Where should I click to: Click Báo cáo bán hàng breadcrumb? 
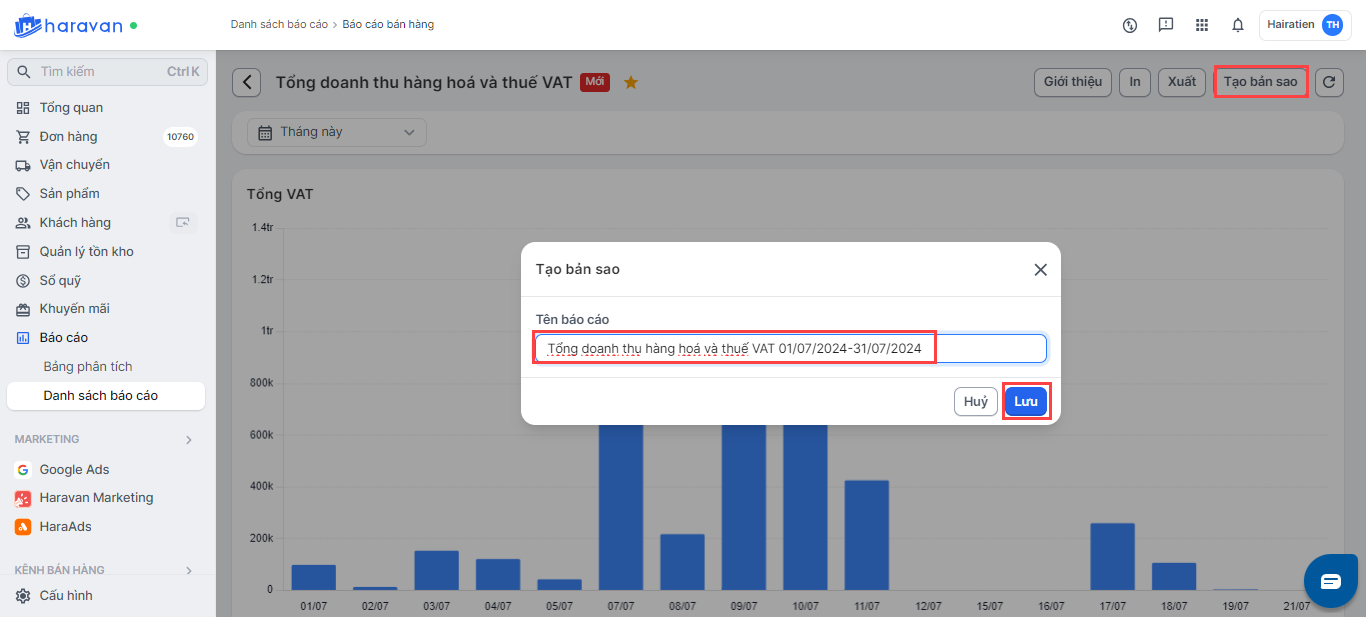point(388,24)
